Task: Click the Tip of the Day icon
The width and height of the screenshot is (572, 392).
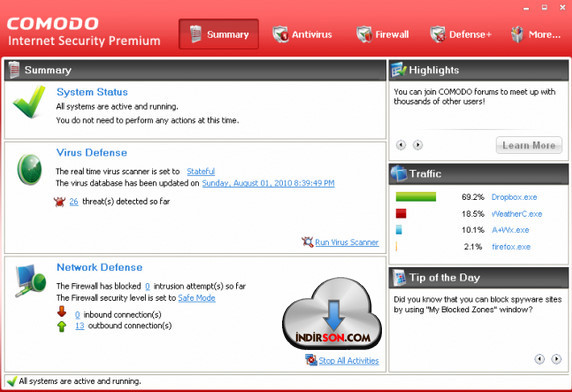Action: (399, 277)
